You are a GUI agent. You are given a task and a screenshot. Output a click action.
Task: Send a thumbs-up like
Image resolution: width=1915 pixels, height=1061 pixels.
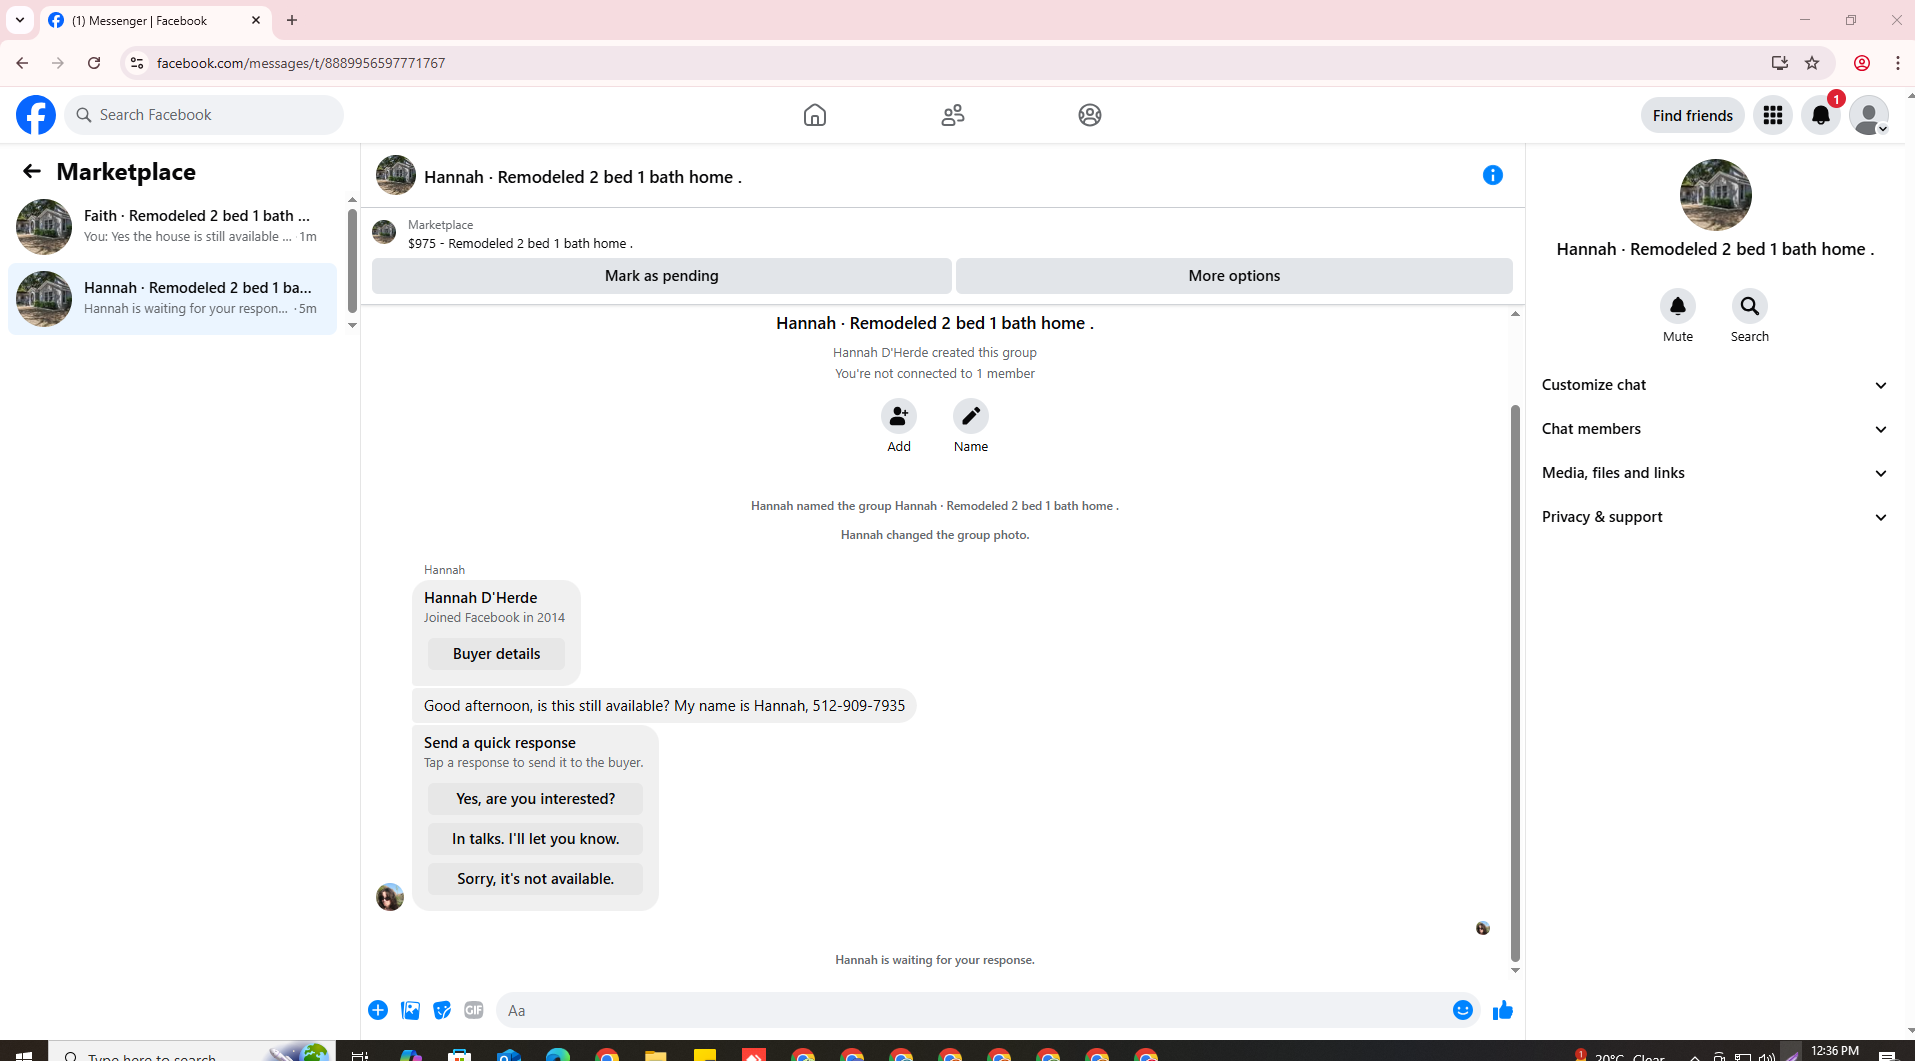pyautogui.click(x=1502, y=1010)
